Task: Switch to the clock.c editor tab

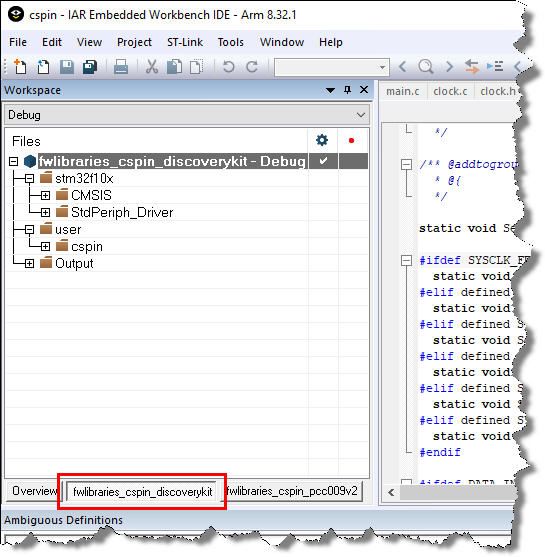Action: click(450, 91)
